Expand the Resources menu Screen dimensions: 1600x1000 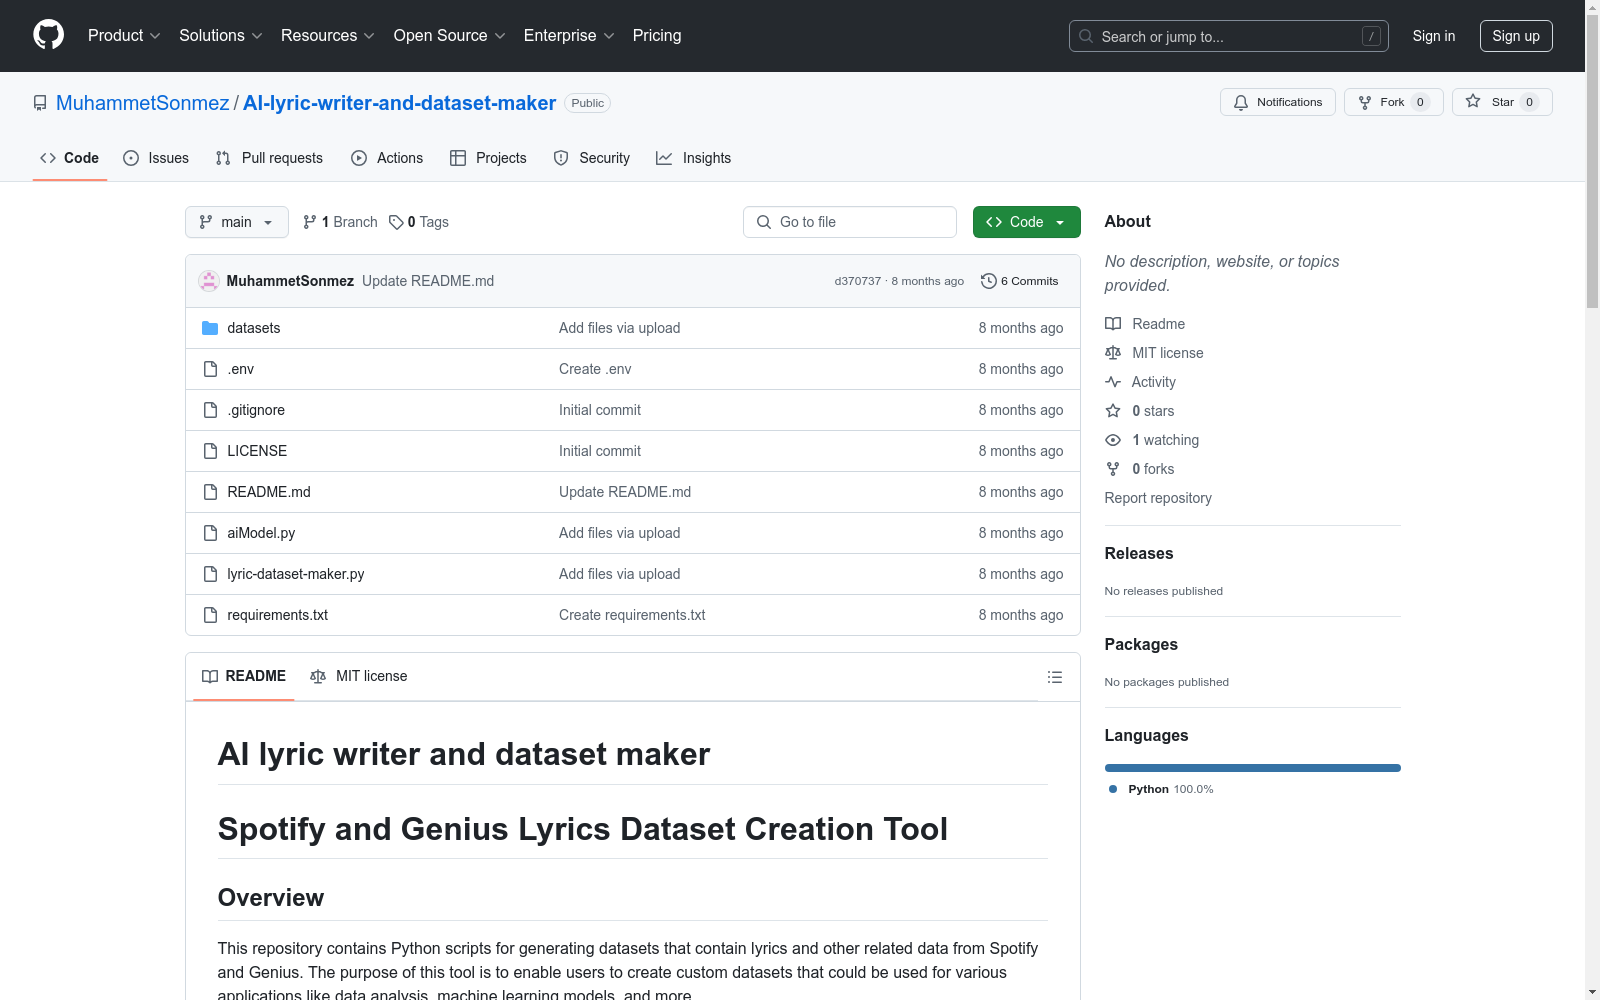tap(328, 36)
